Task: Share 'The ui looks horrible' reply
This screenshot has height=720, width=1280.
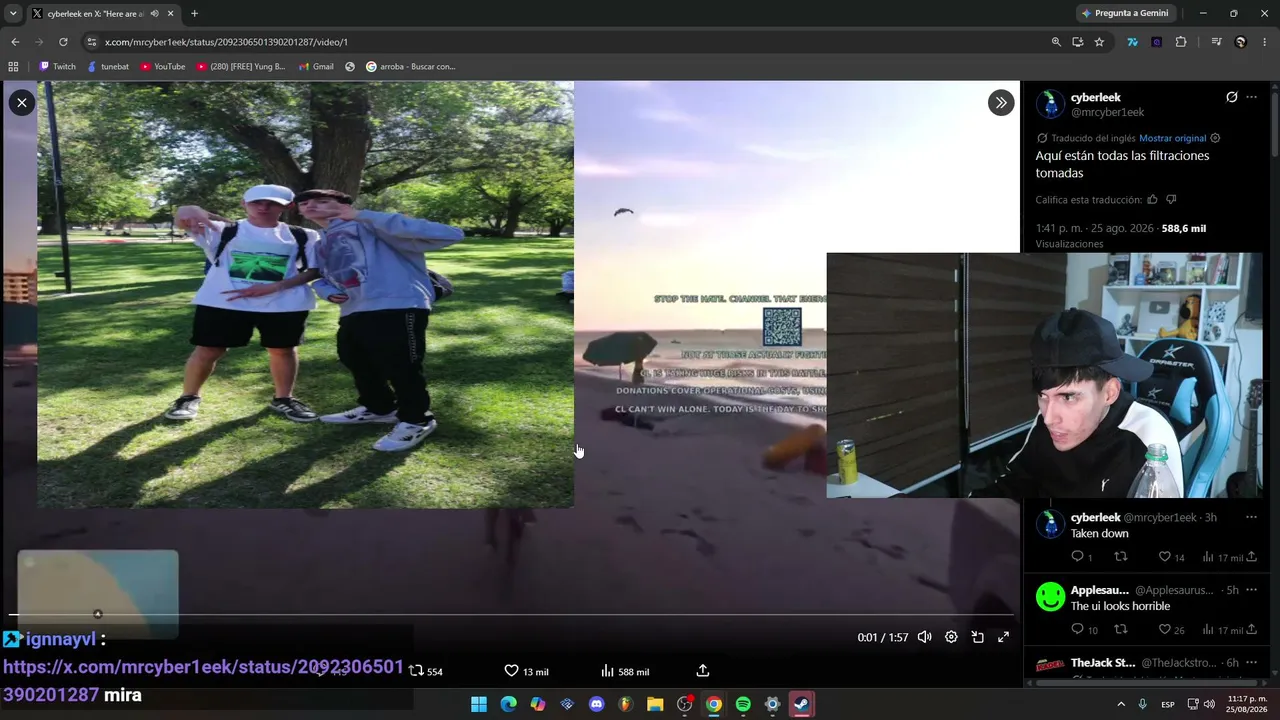Action: (x=1251, y=630)
